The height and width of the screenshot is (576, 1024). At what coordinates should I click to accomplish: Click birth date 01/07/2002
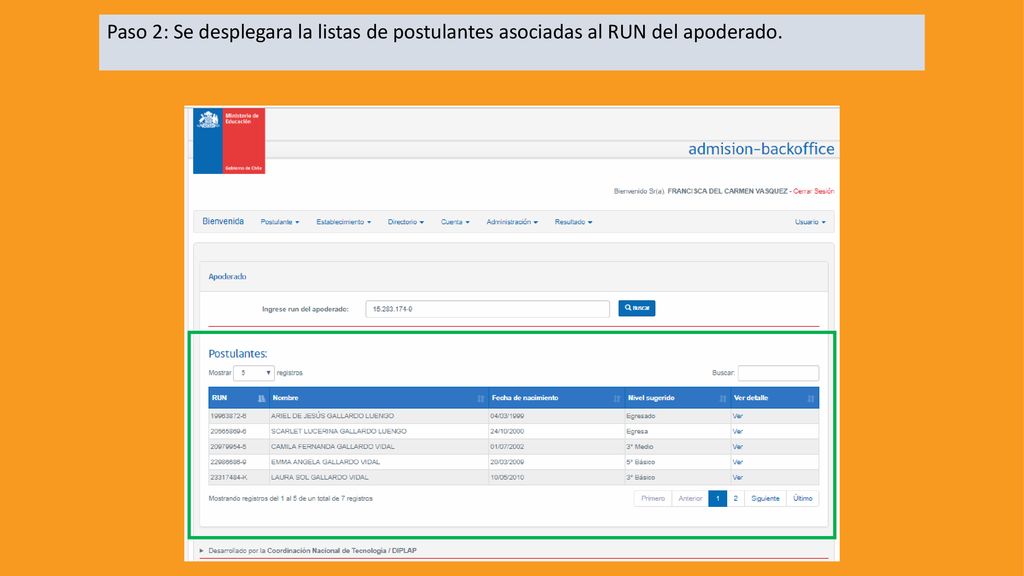507,447
